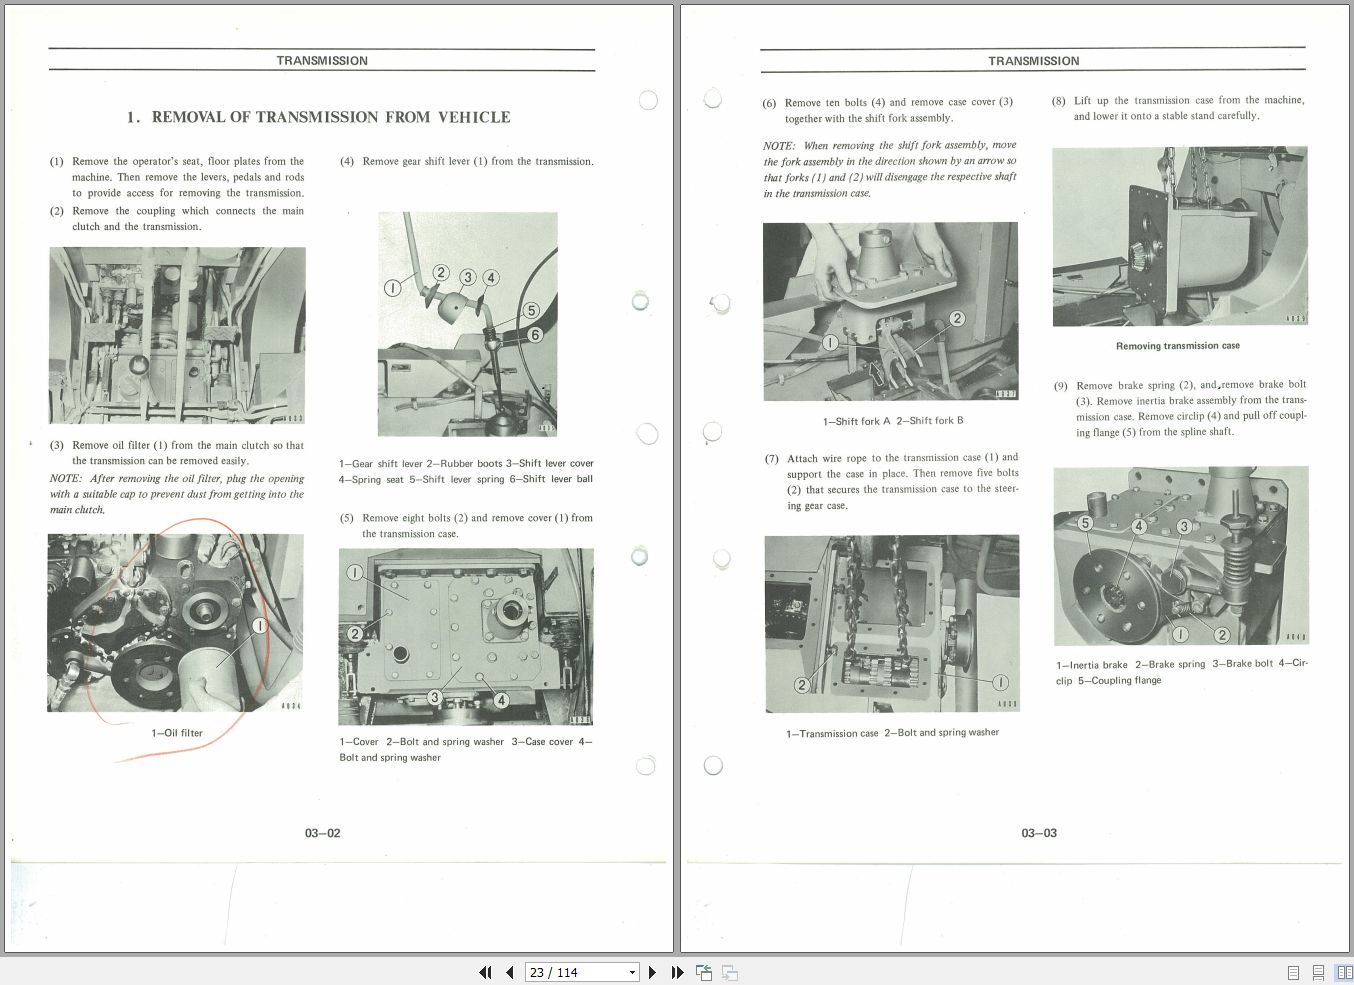The image size is (1354, 985).
Task: Click the wire rope transmission case photo
Action: pyautogui.click(x=892, y=624)
